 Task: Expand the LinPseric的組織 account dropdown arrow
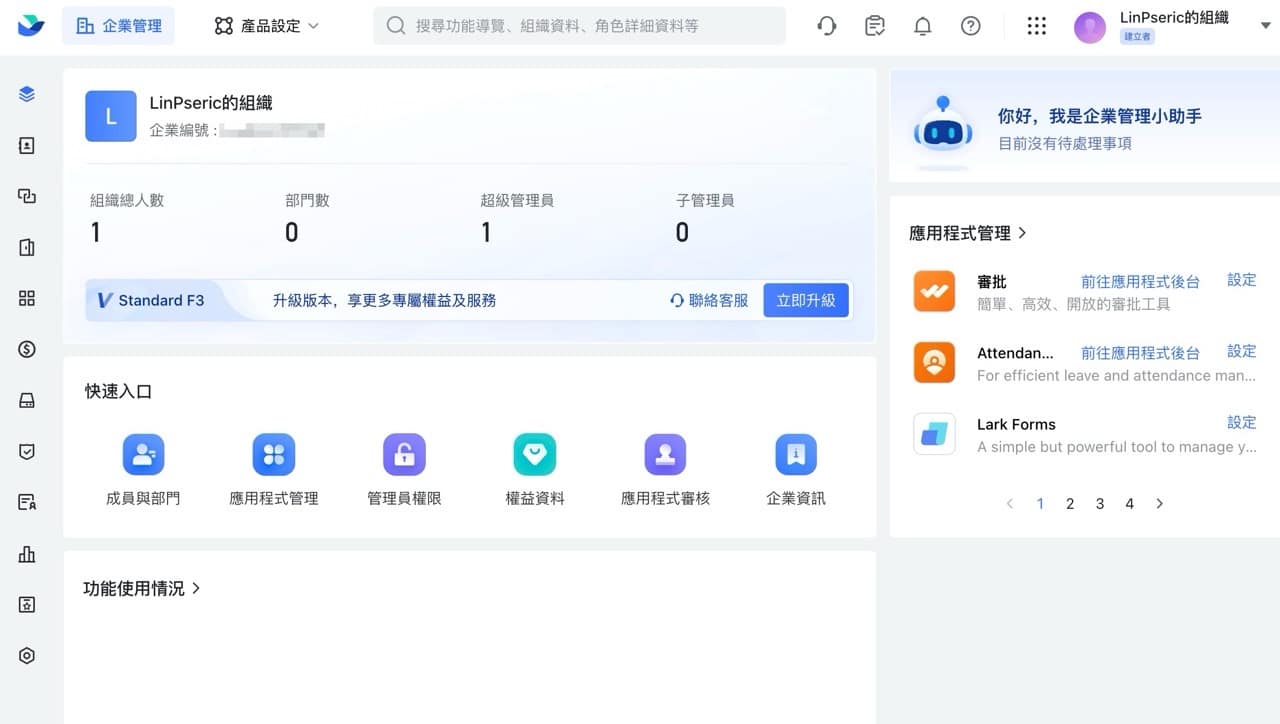[1265, 27]
